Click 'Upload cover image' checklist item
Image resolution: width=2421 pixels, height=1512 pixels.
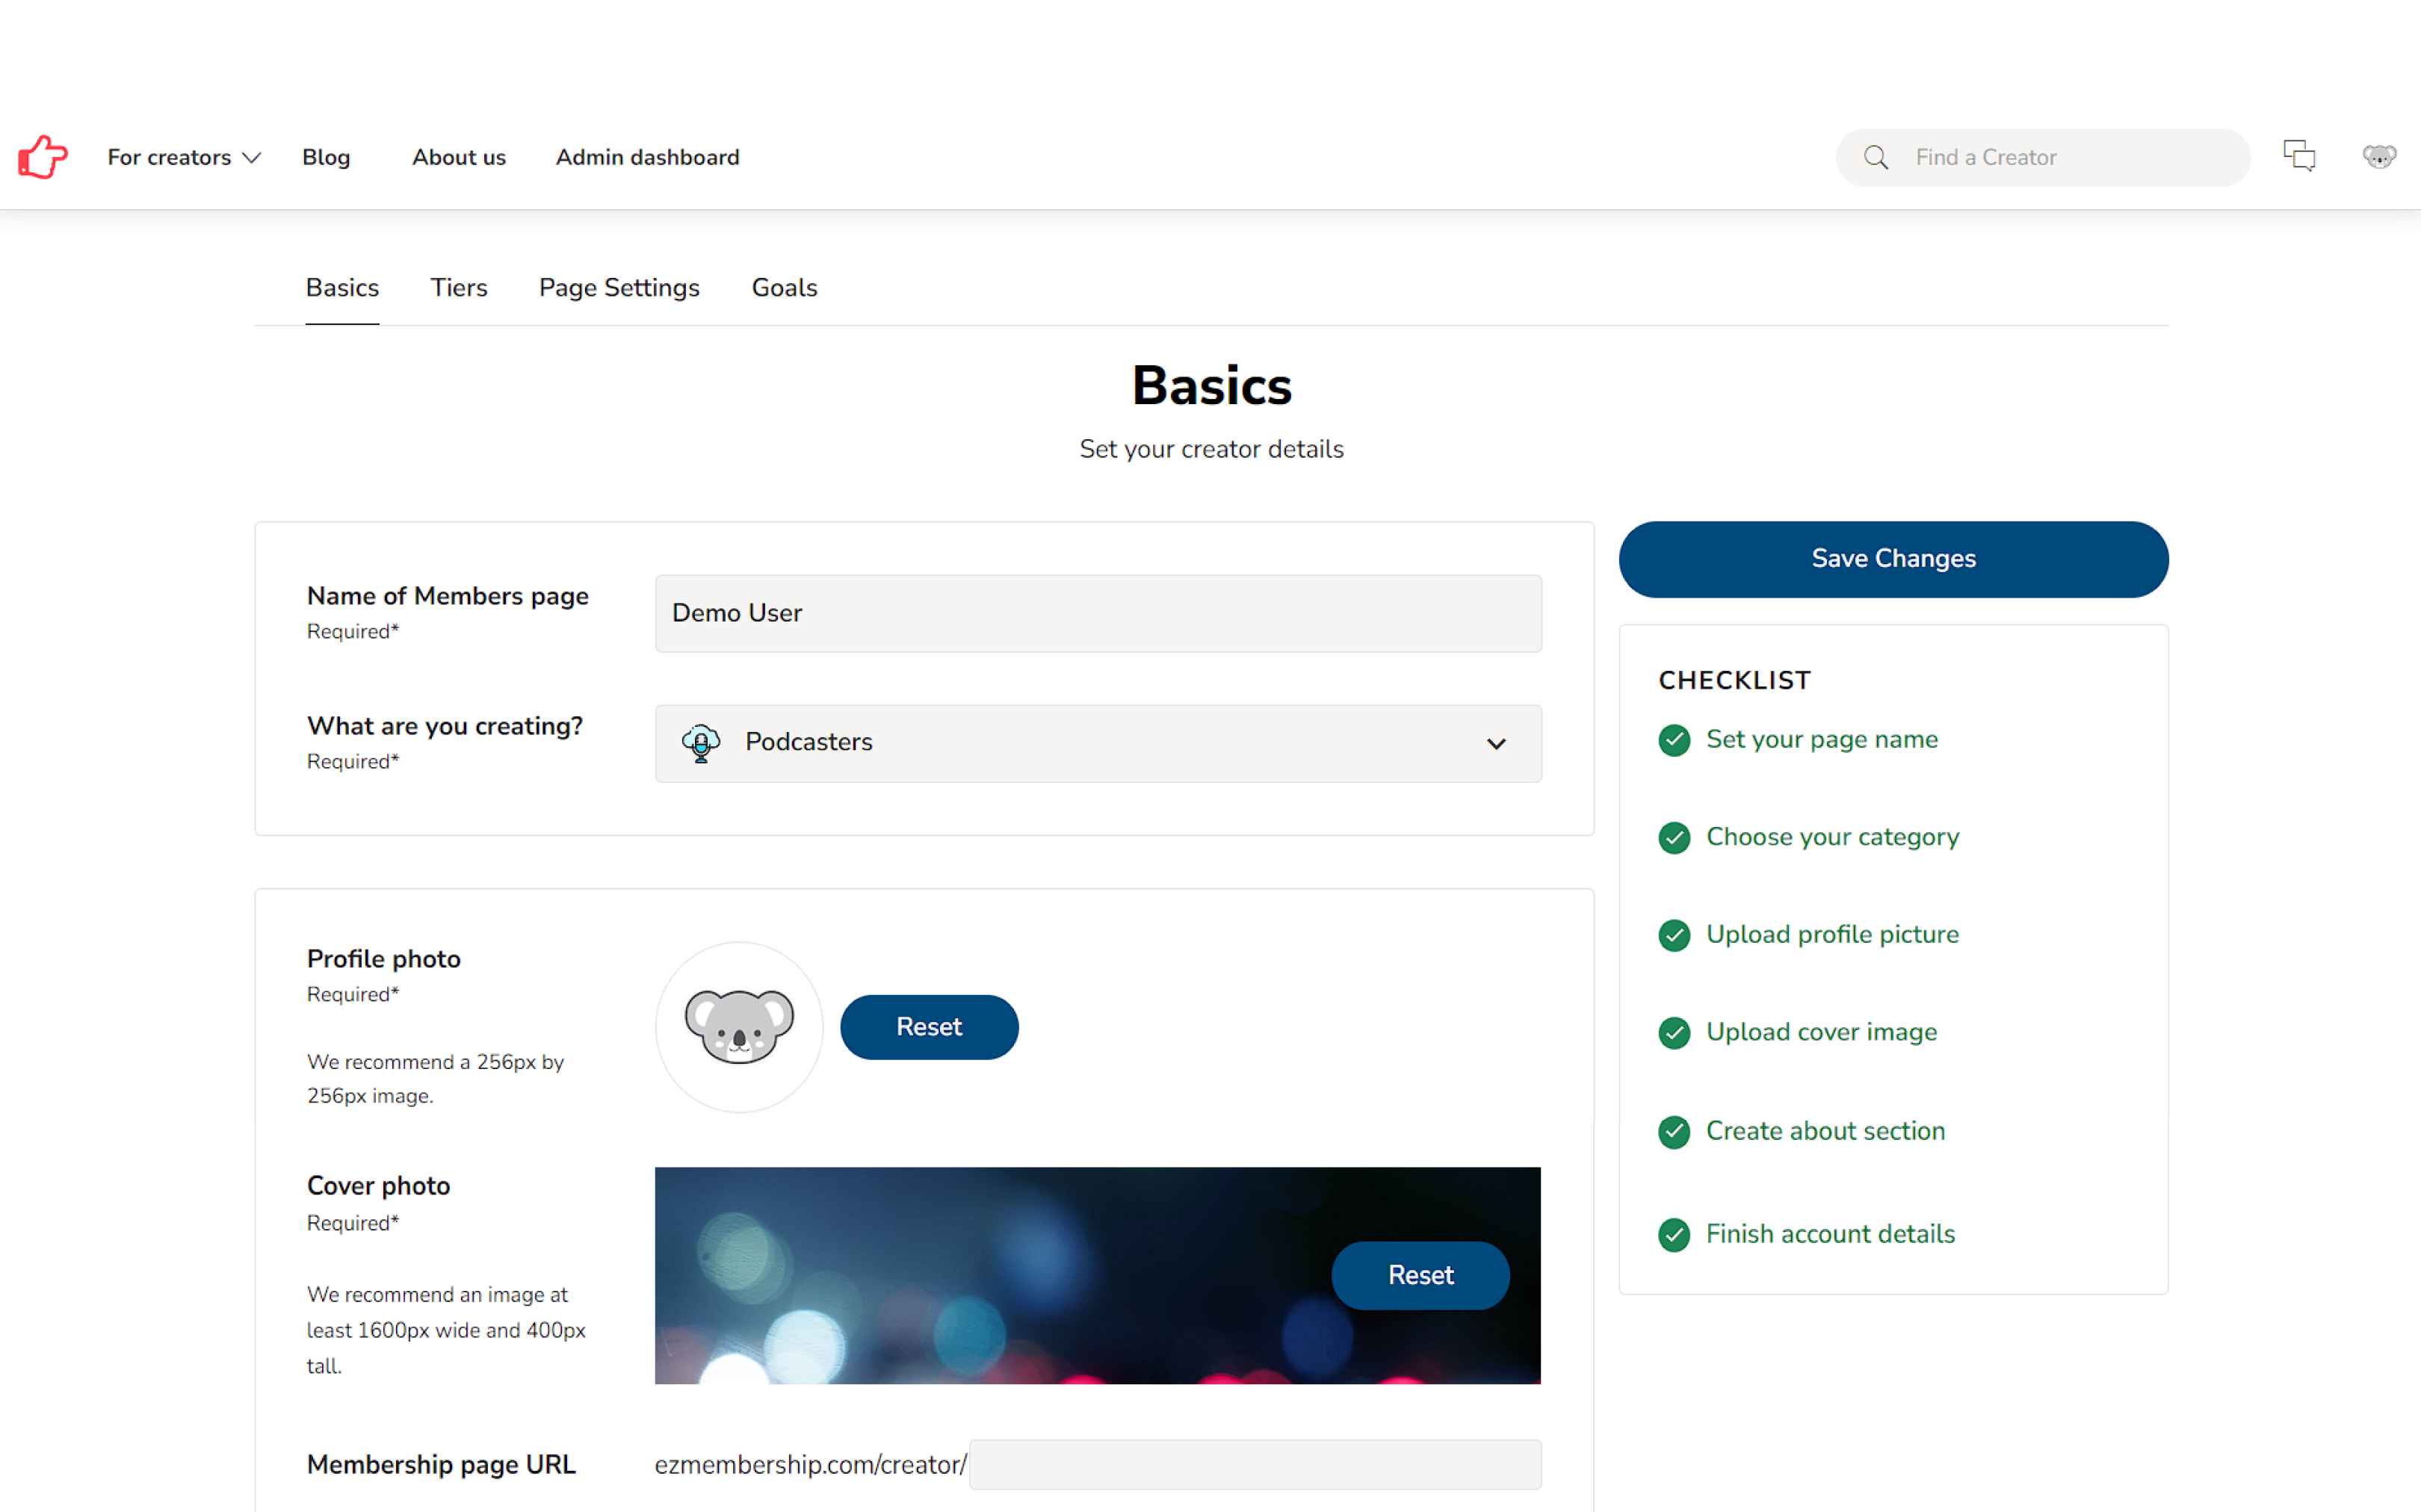pos(1822,1032)
